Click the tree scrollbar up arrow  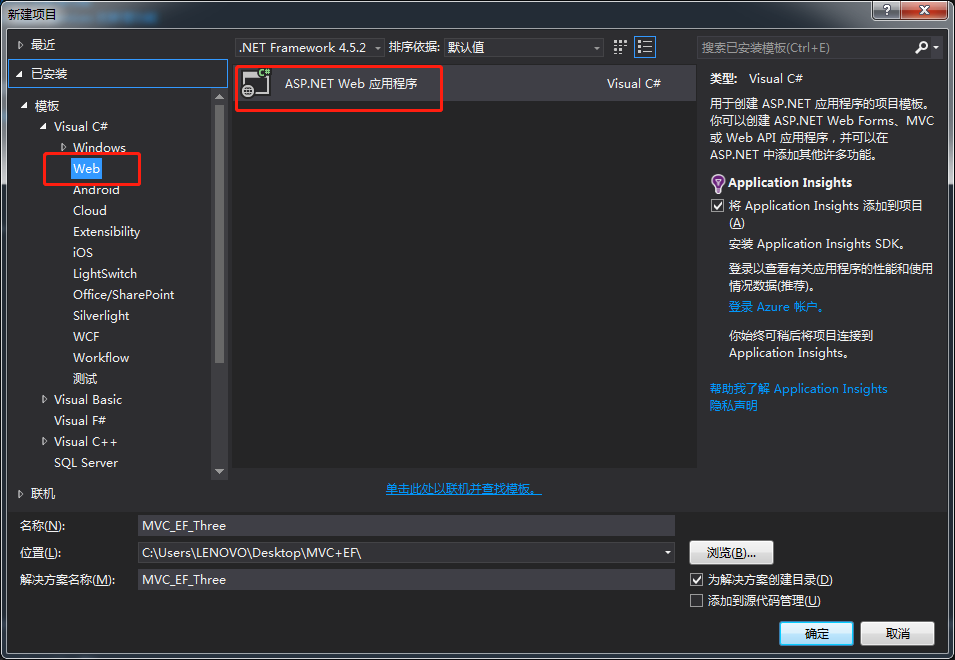[219, 96]
